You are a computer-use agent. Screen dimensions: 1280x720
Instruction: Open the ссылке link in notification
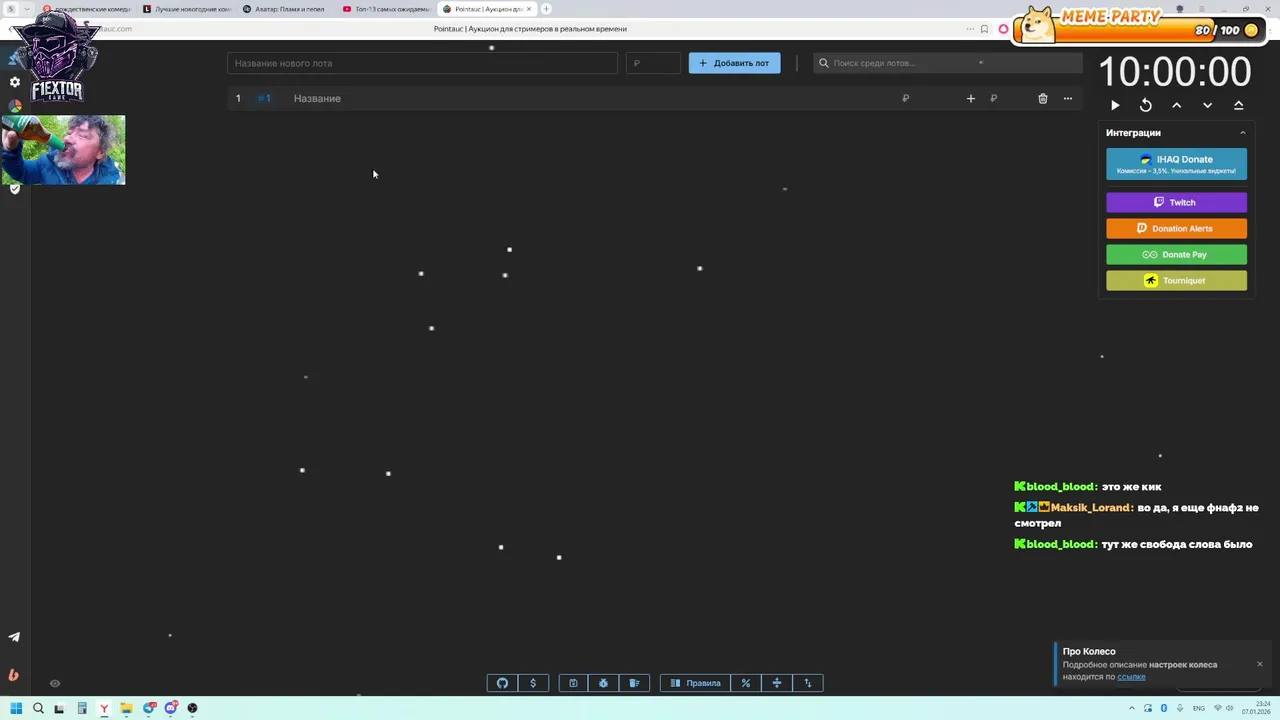click(1131, 677)
